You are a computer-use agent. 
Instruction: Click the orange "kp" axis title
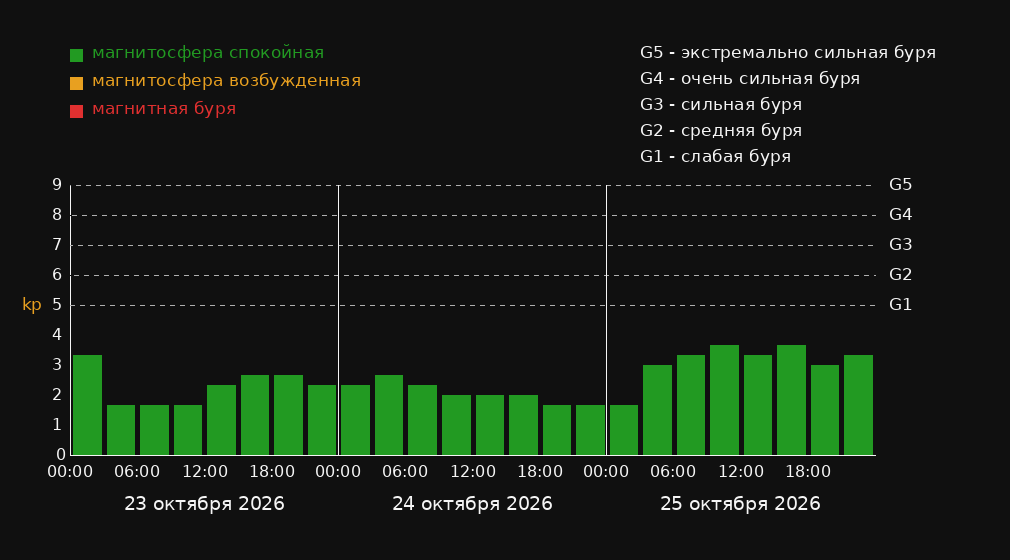(32, 305)
